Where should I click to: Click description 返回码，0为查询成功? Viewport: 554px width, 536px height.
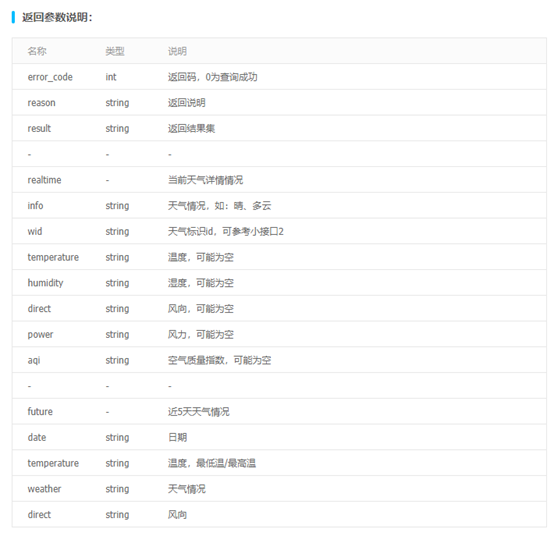pyautogui.click(x=212, y=77)
